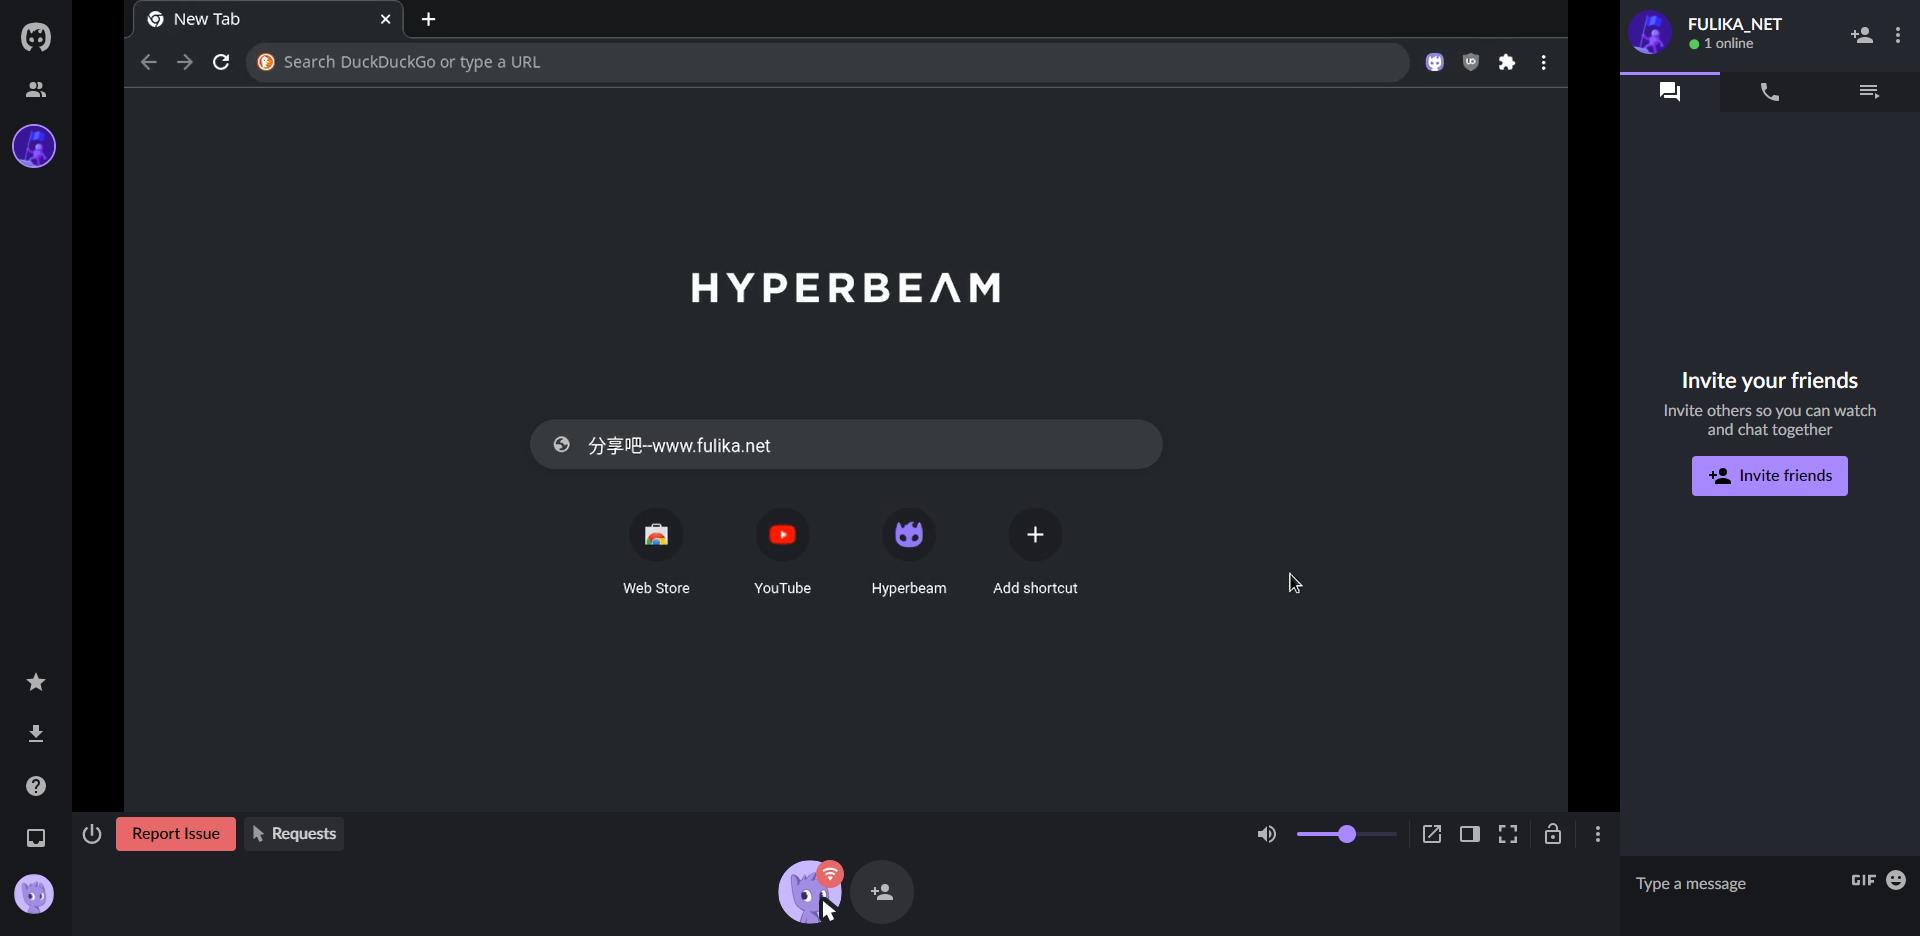Viewport: 1920px width, 936px height.
Task: Click the search box containing www.fulika.net
Action: [846, 445]
